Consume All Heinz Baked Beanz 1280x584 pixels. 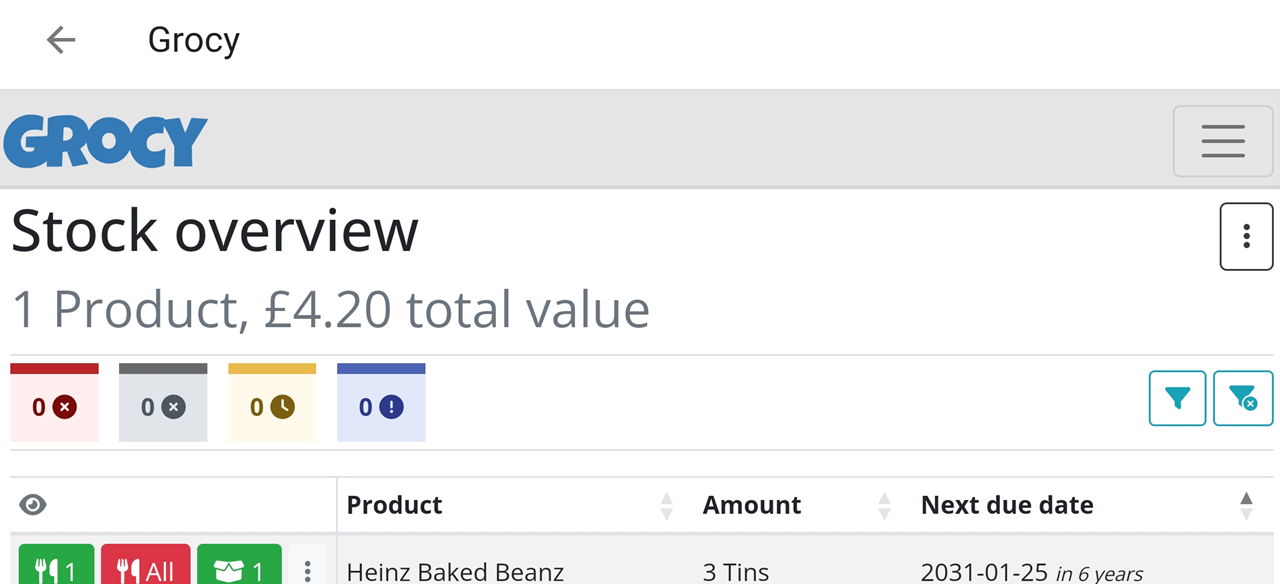point(145,566)
